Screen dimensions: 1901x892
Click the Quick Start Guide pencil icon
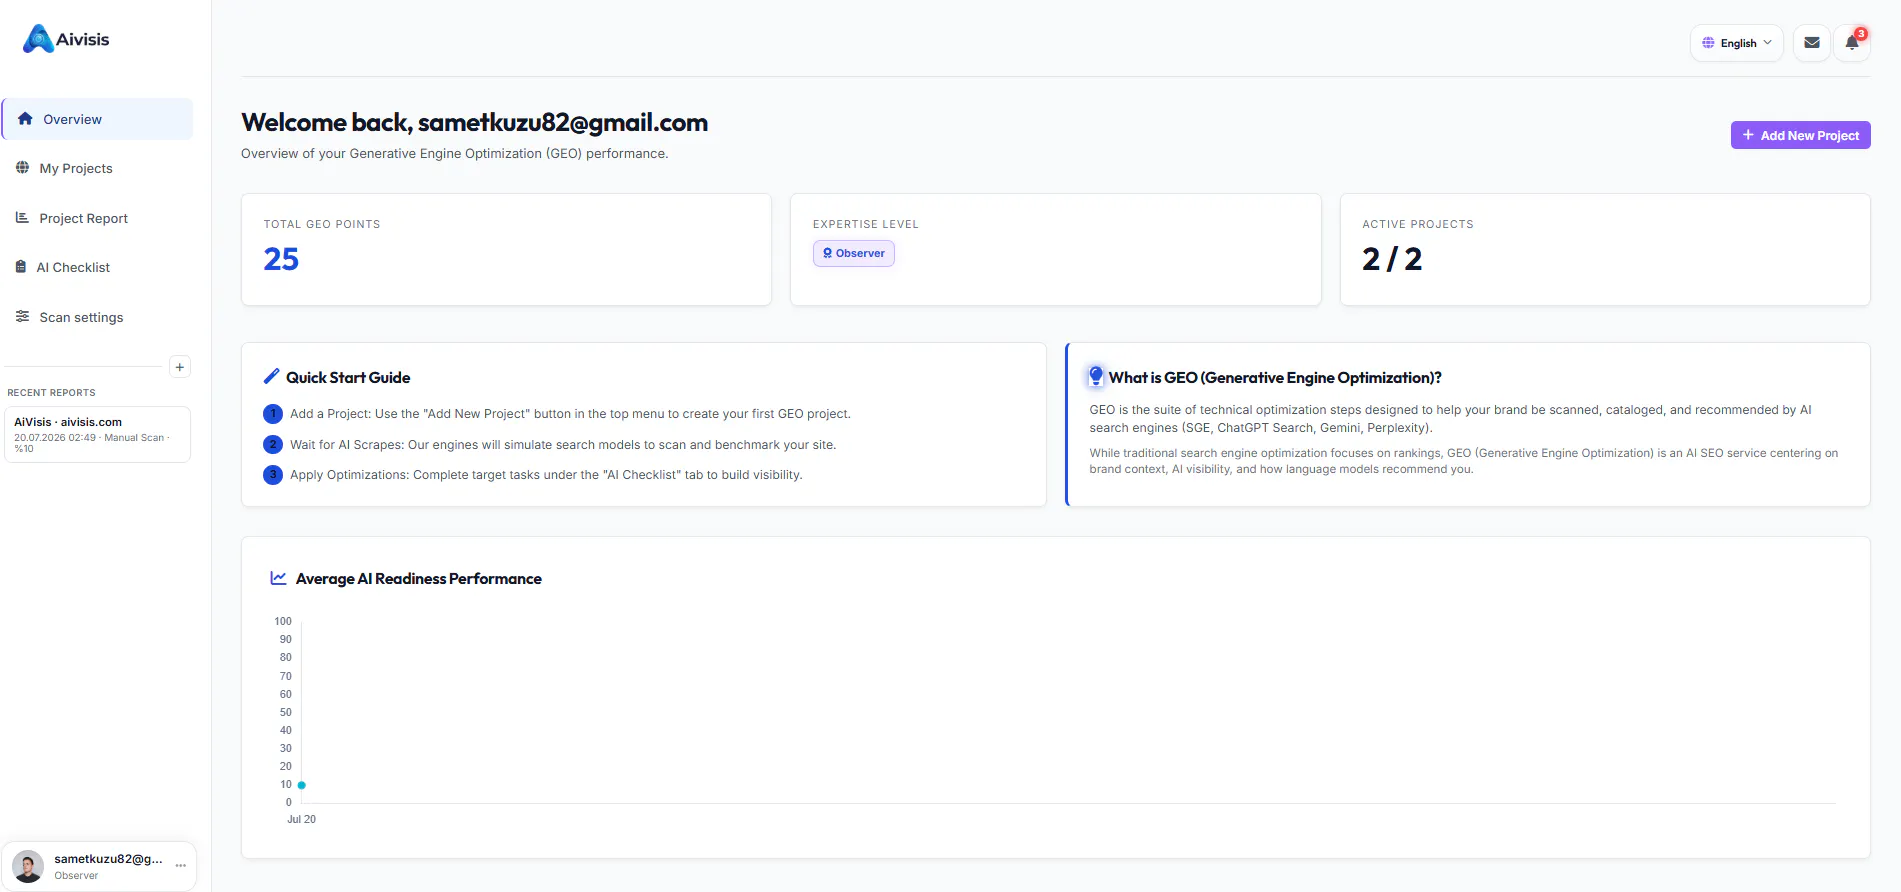271,376
